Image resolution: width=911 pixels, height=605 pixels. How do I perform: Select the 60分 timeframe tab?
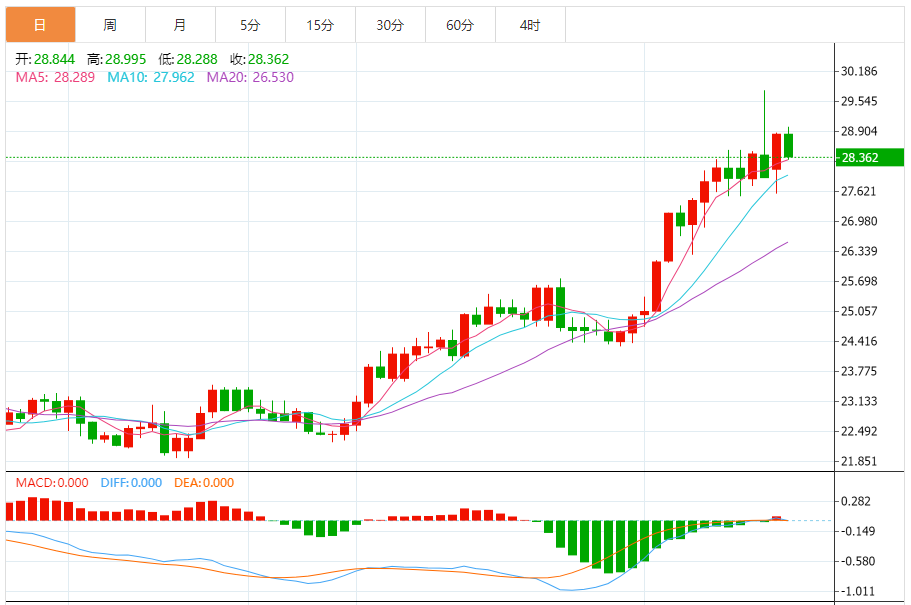tap(460, 25)
